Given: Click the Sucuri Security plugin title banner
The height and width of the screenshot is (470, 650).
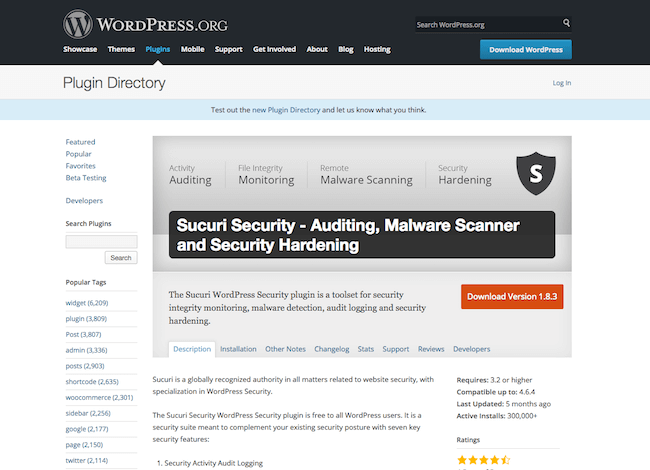Looking at the screenshot, I should pos(362,235).
